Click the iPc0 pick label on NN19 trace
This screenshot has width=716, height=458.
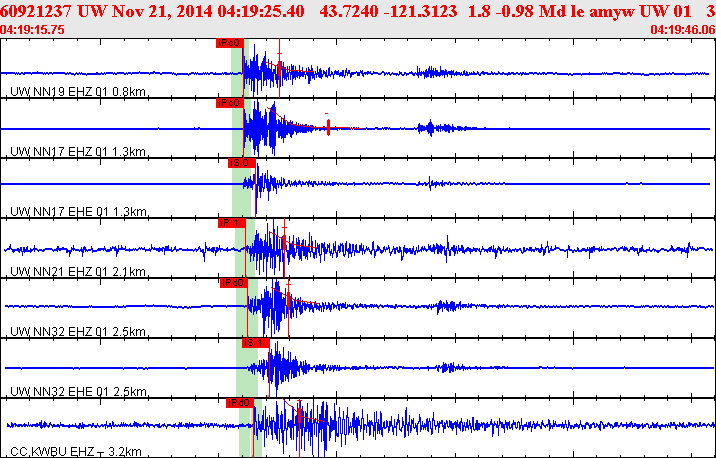(230, 43)
